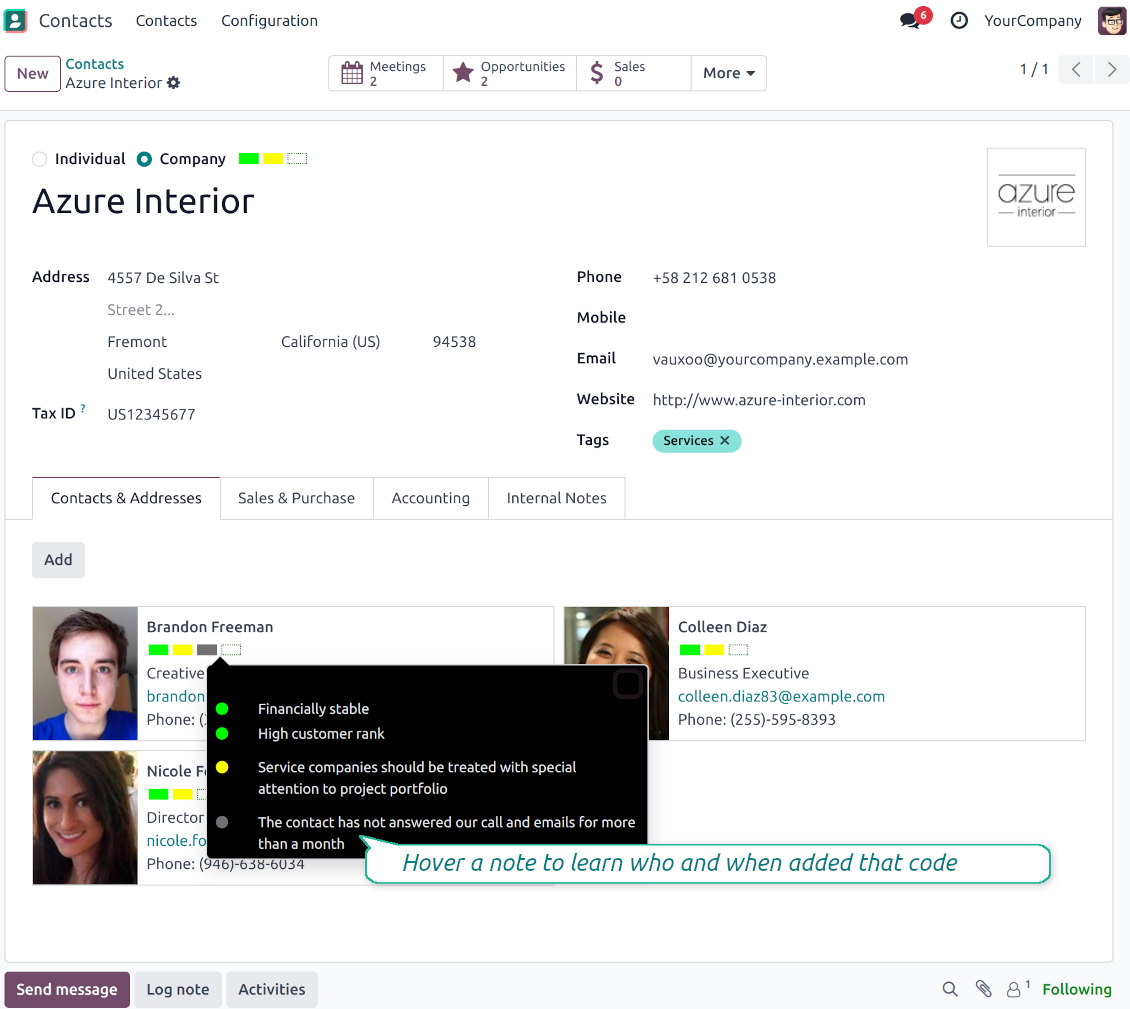Select the Company radio button

click(x=144, y=159)
